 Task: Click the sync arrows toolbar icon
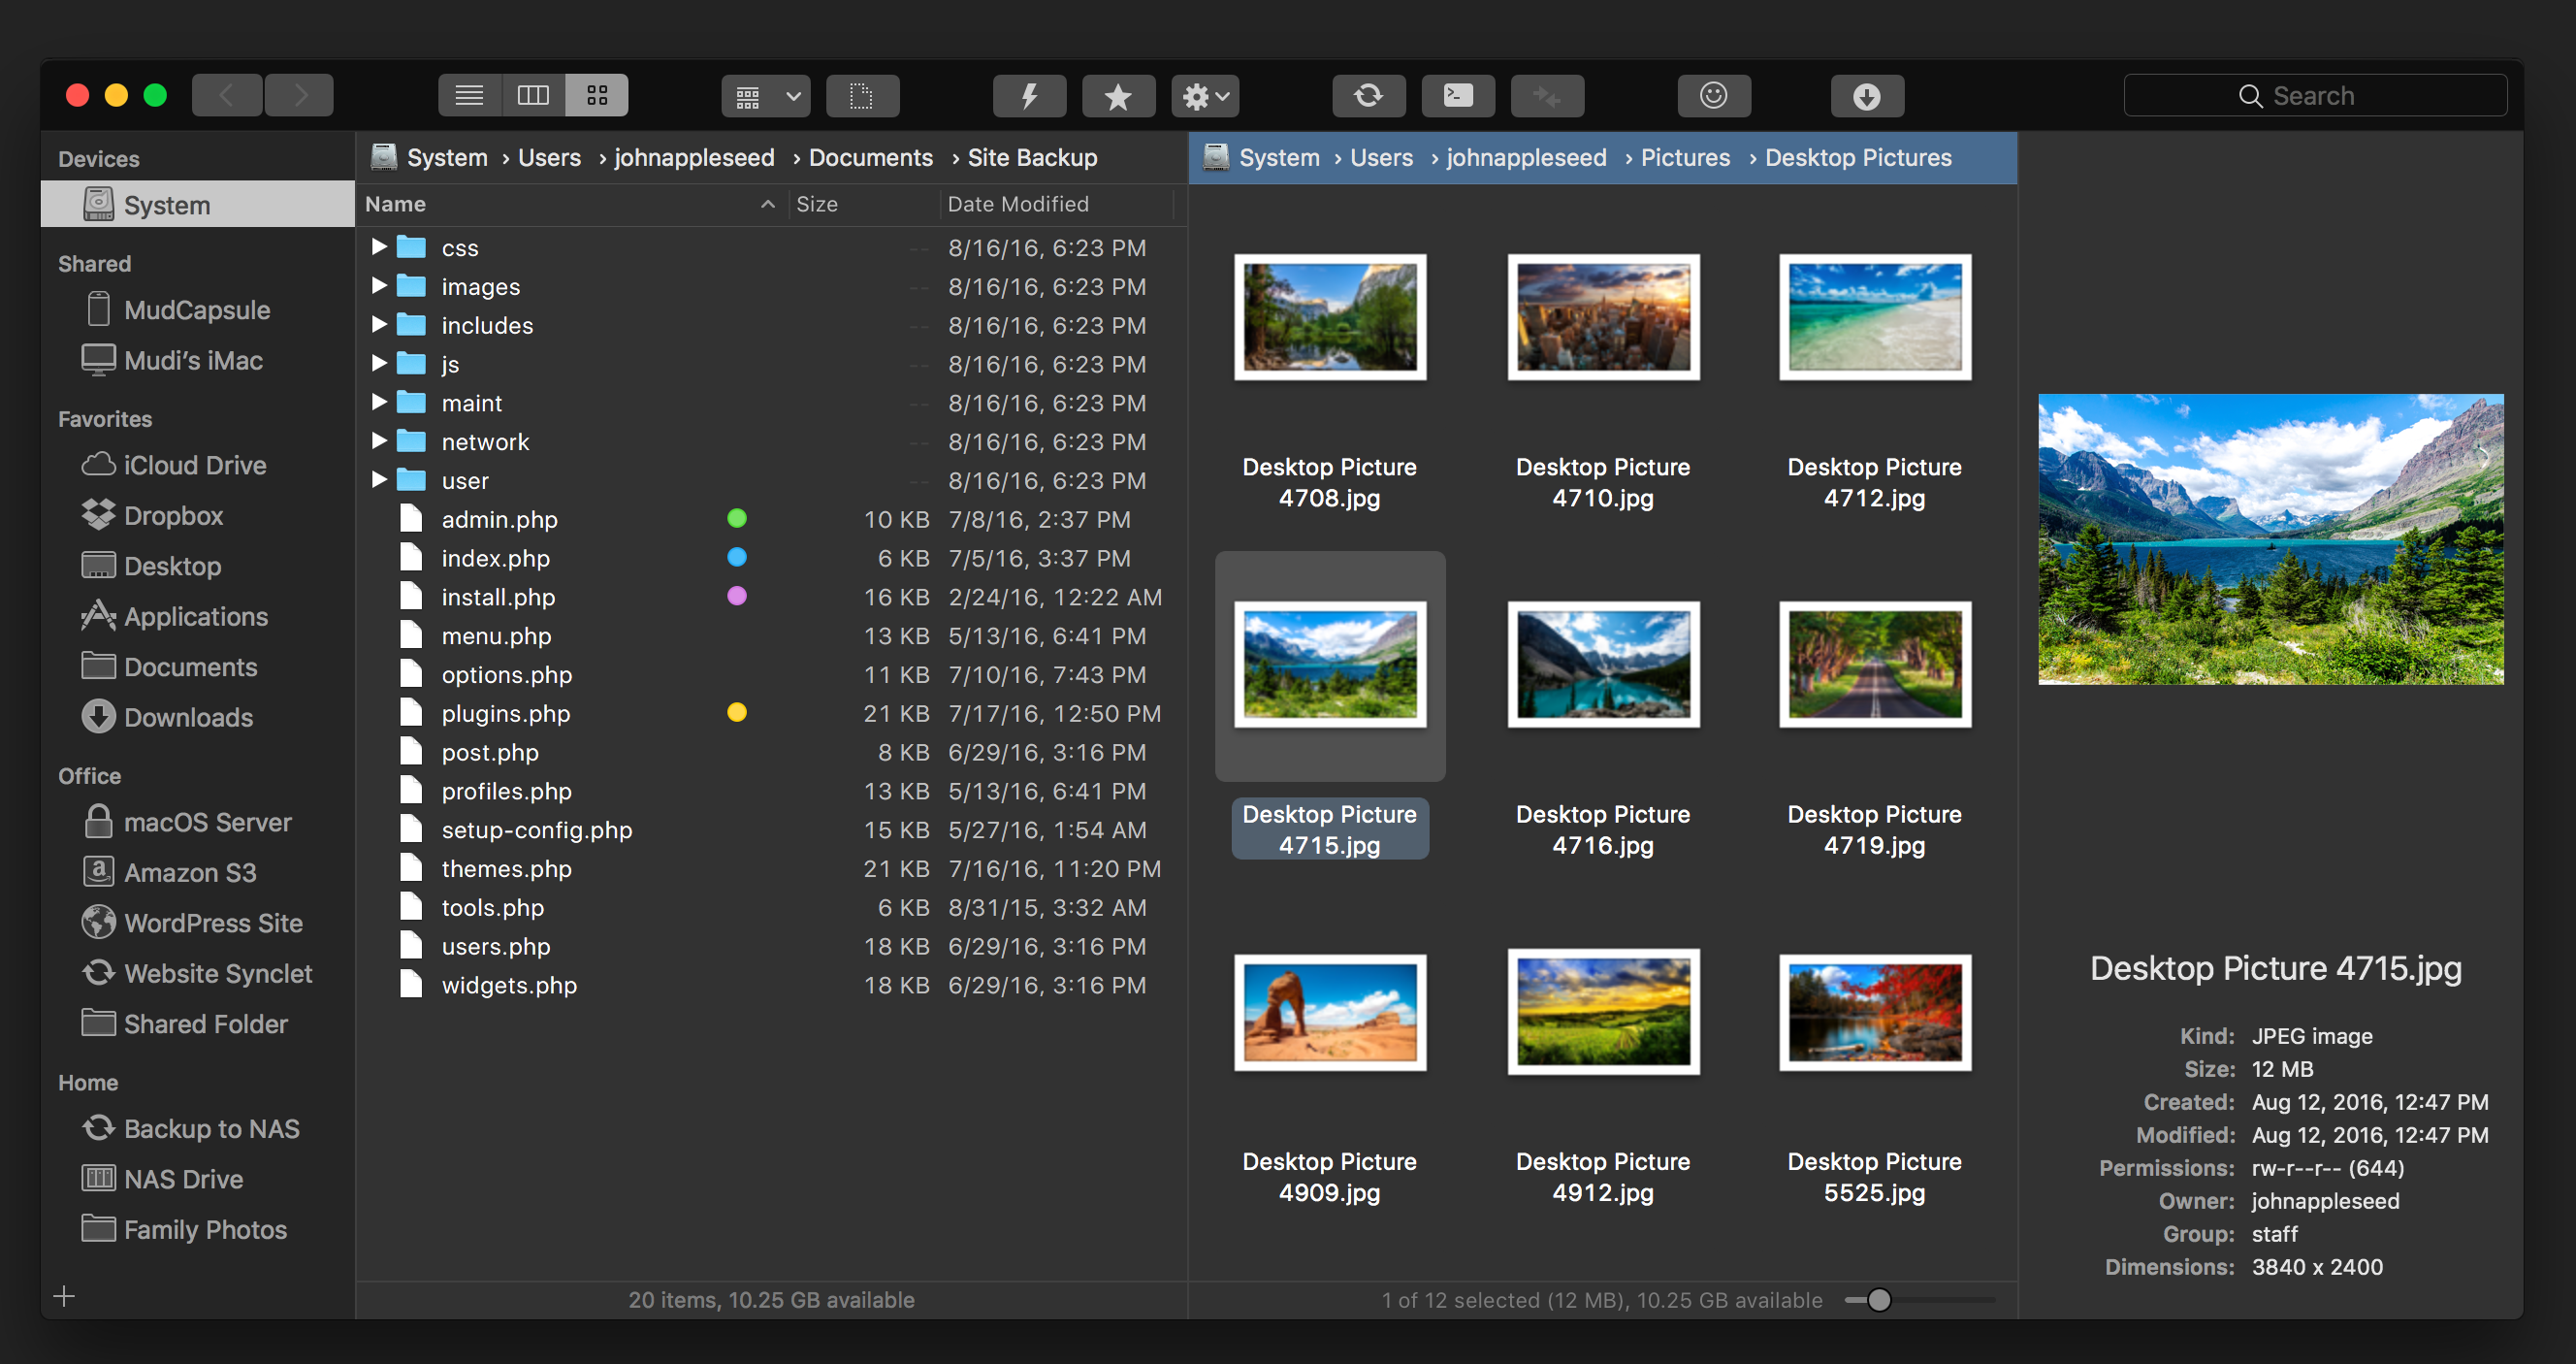1368,96
